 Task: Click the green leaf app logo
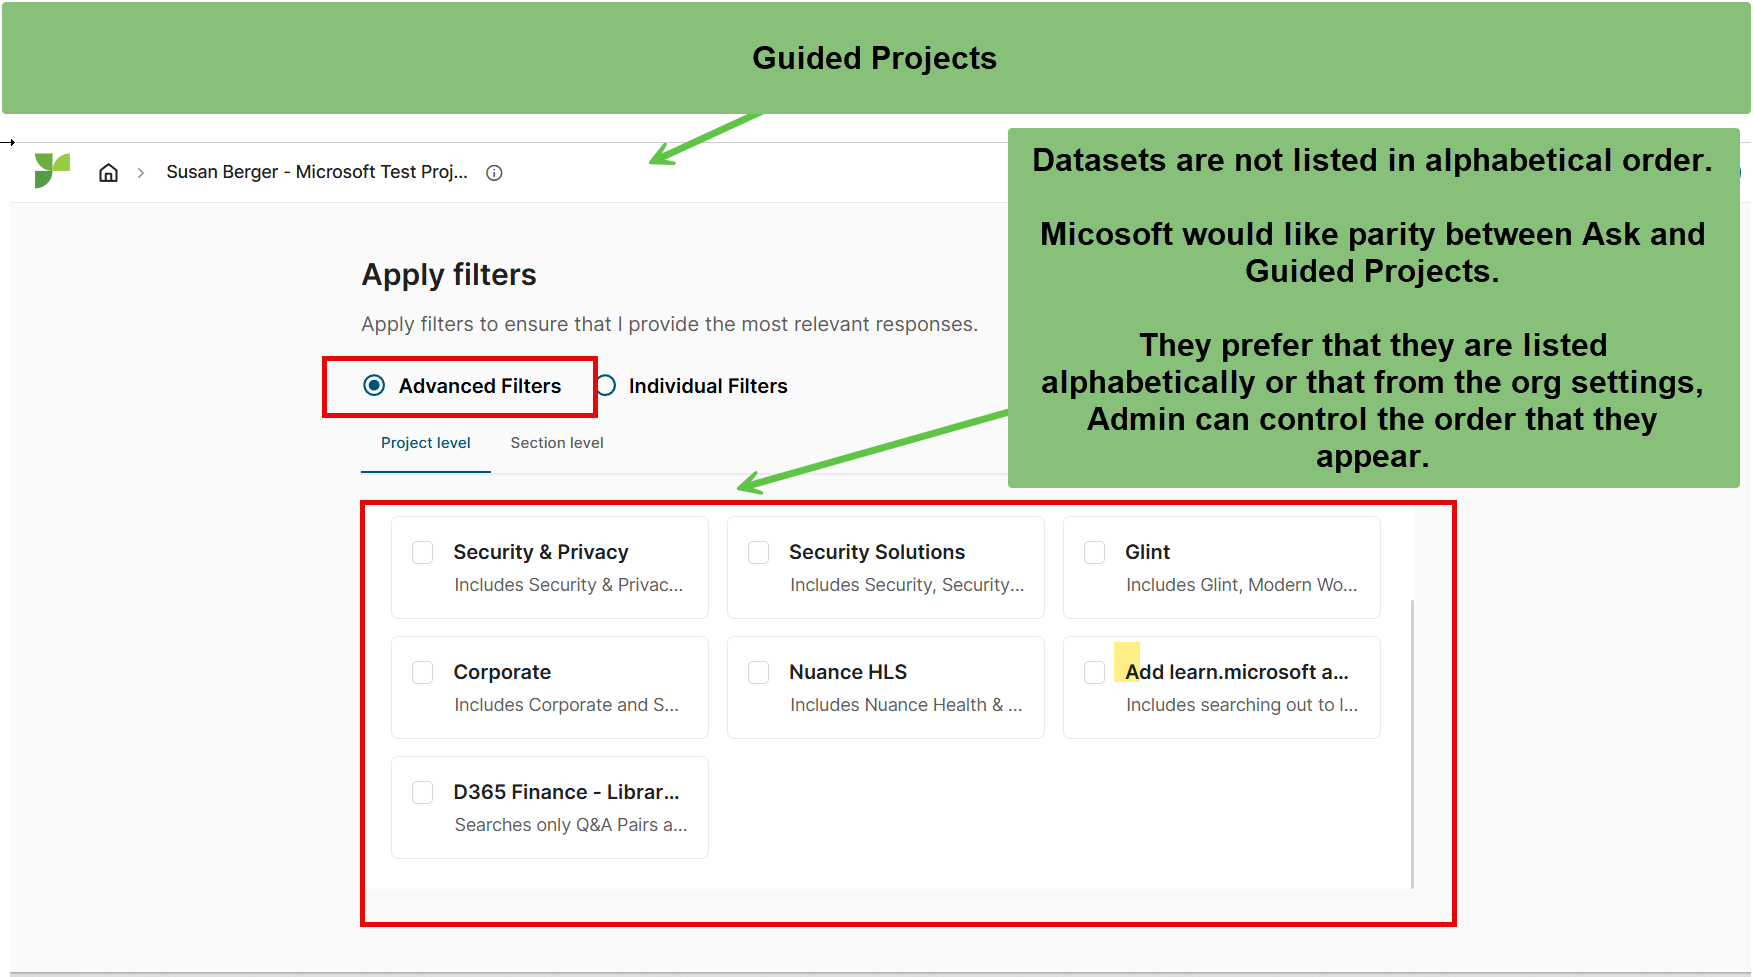(x=52, y=171)
